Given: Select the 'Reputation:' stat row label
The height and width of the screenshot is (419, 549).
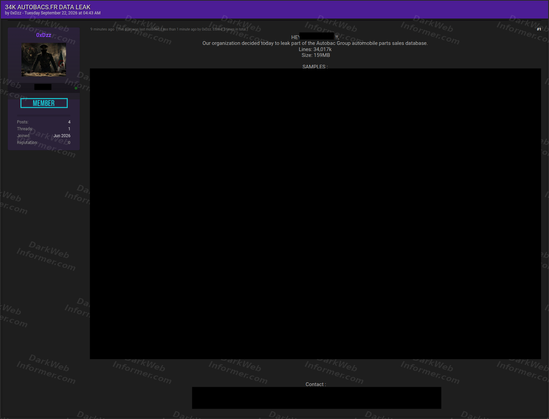Looking at the screenshot, I should pos(27,142).
